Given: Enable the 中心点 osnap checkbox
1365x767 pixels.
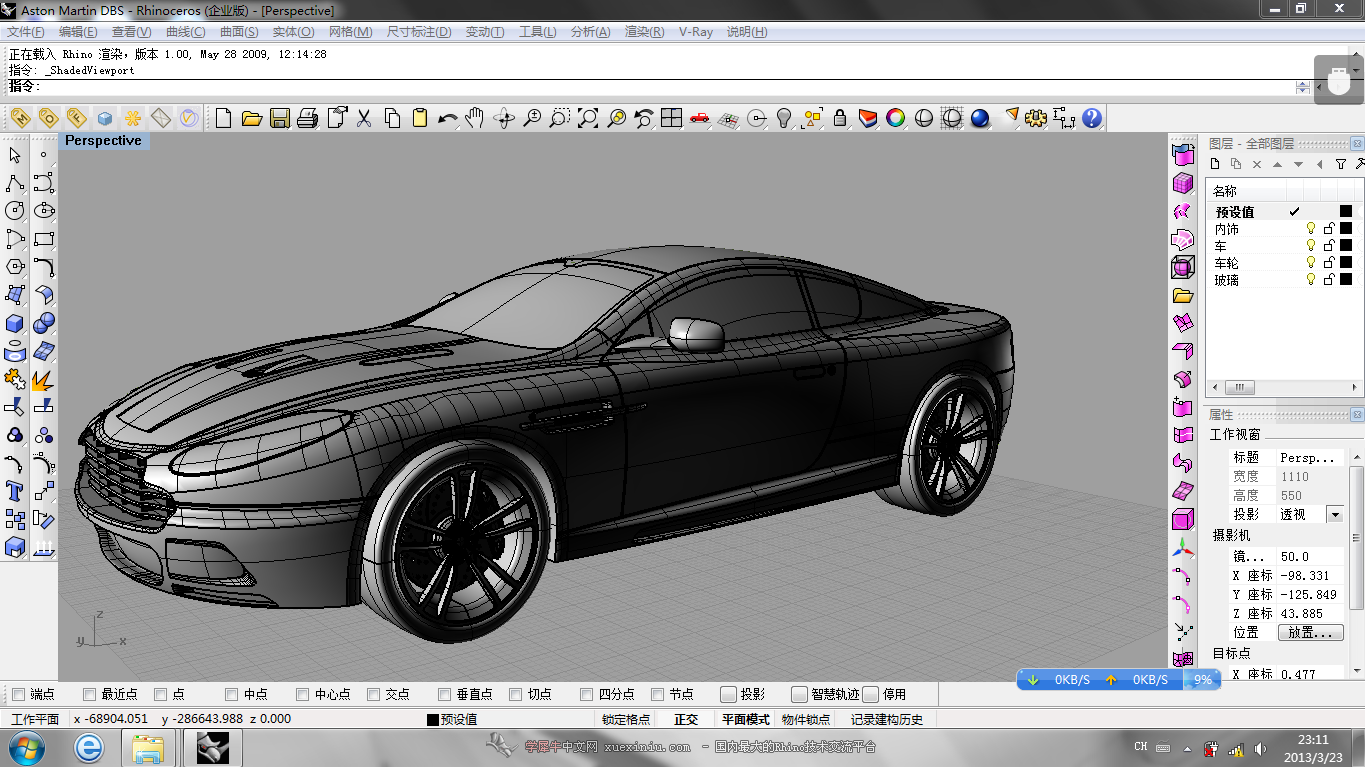Looking at the screenshot, I should tap(302, 694).
